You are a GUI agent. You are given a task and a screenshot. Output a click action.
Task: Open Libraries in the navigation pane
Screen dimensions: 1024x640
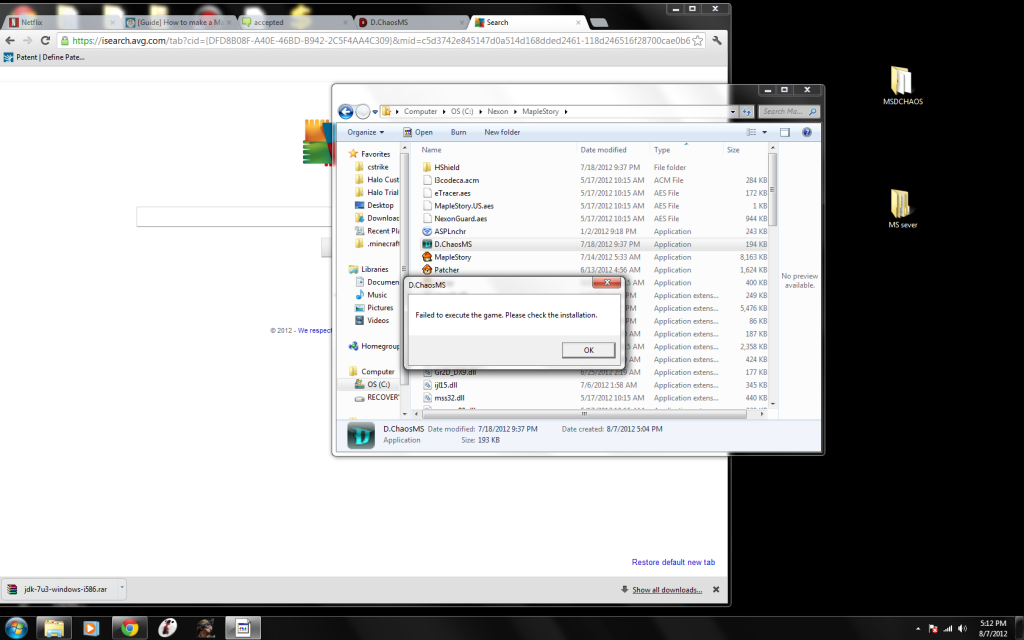tap(374, 269)
